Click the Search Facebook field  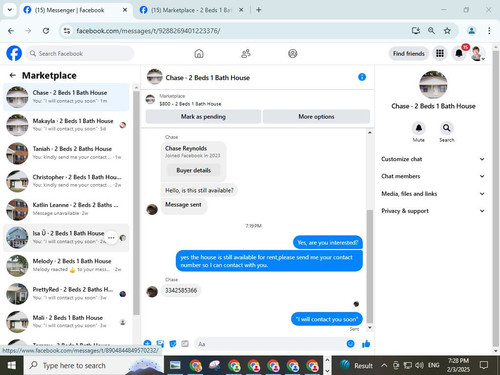tap(79, 53)
